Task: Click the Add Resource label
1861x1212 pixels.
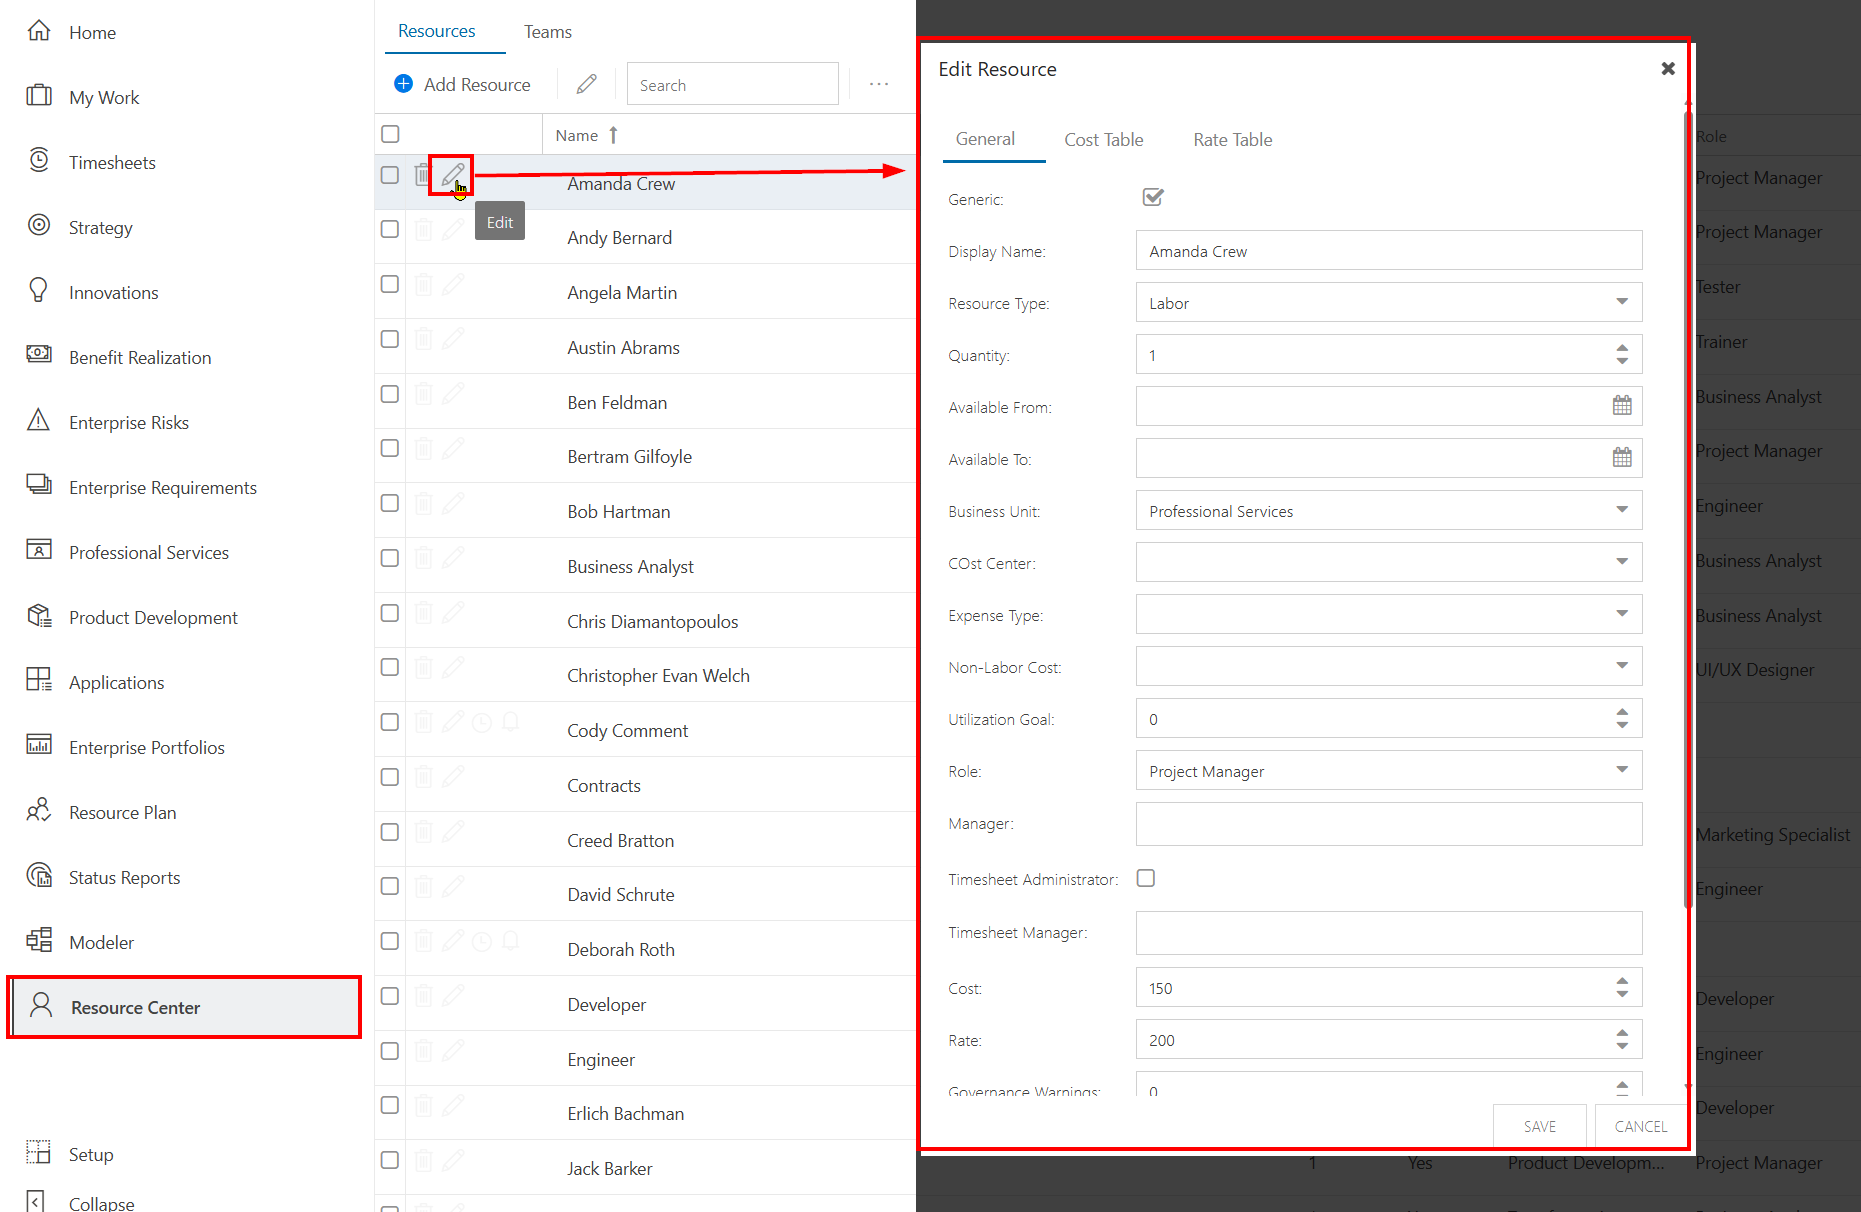Action: [x=477, y=85]
